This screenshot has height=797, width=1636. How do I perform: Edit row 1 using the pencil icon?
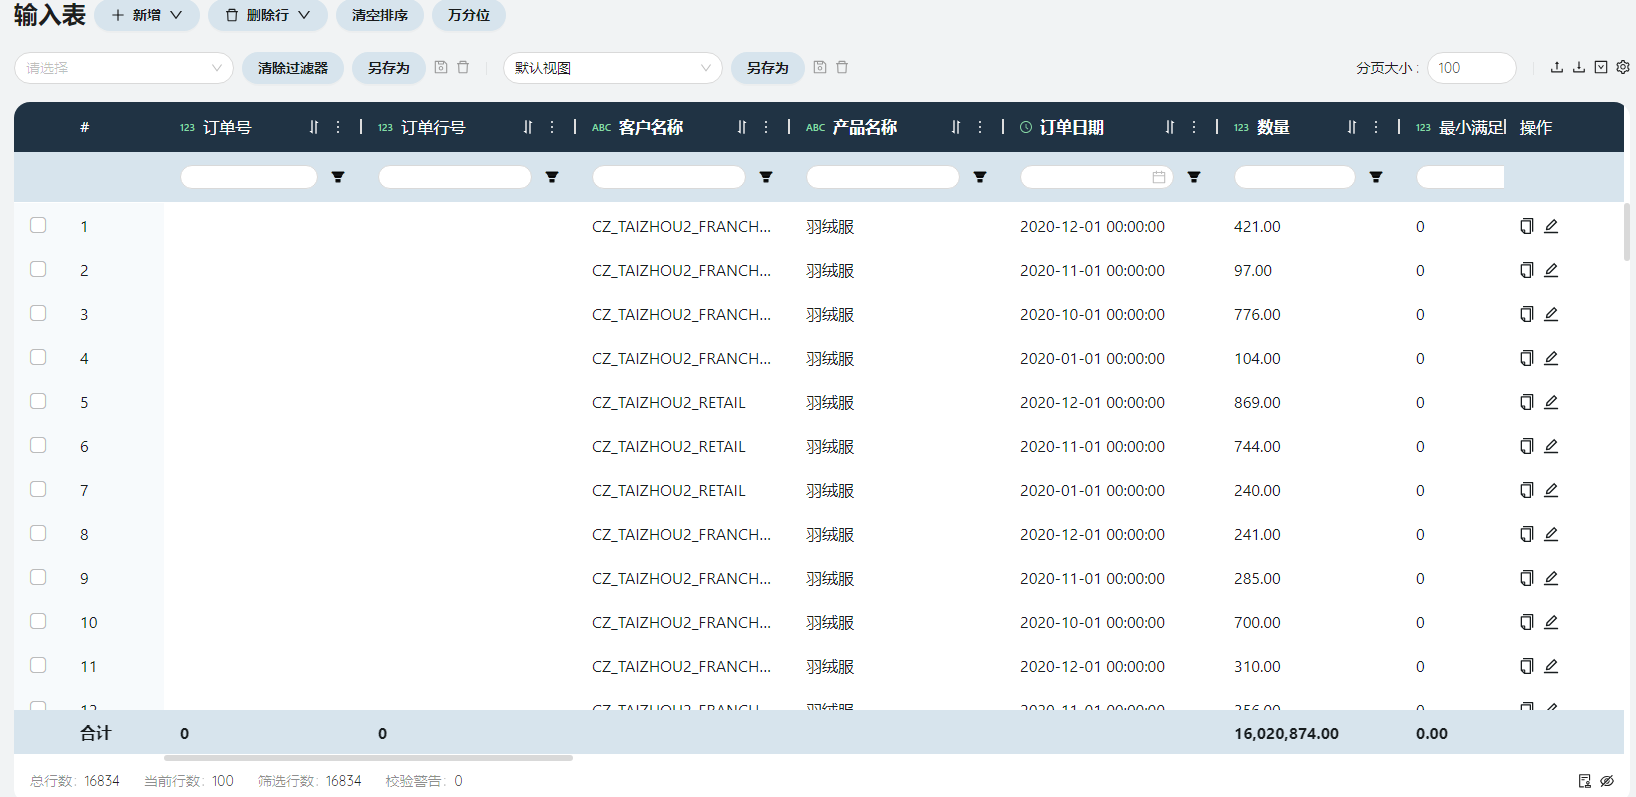click(x=1551, y=226)
